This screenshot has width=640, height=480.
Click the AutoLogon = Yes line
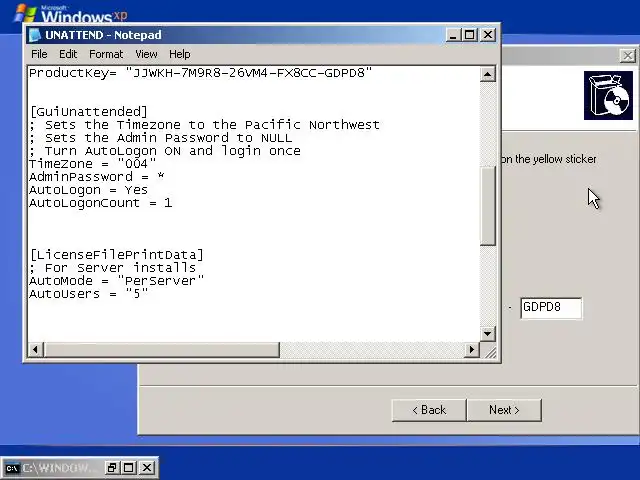(x=88, y=190)
